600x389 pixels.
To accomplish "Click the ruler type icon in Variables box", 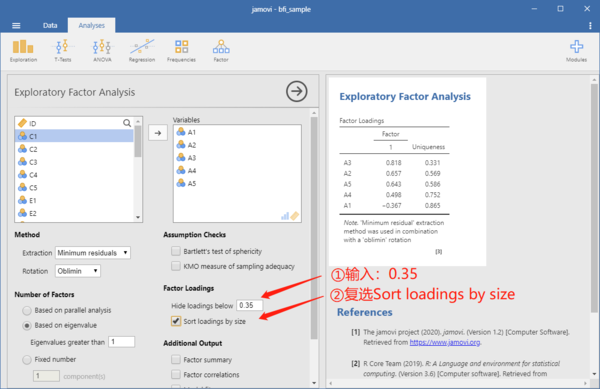I will pos(295,216).
